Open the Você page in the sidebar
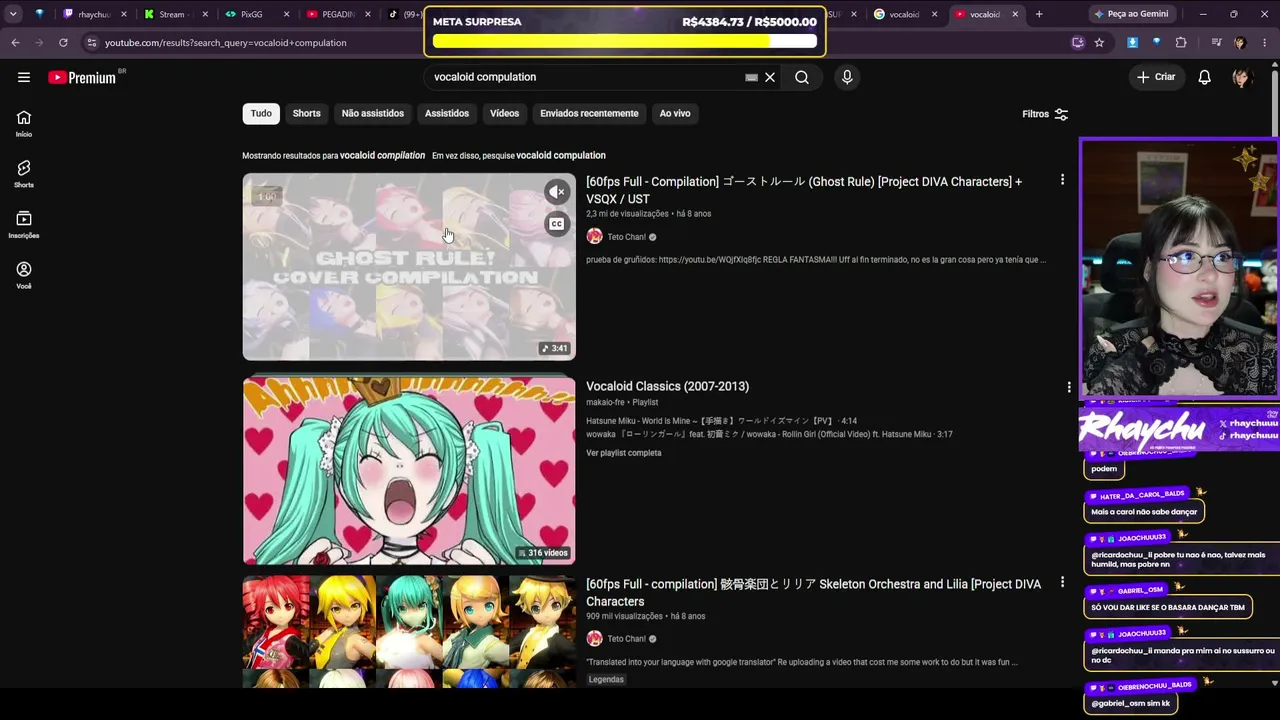Screen dimensions: 1280x720 point(24,275)
